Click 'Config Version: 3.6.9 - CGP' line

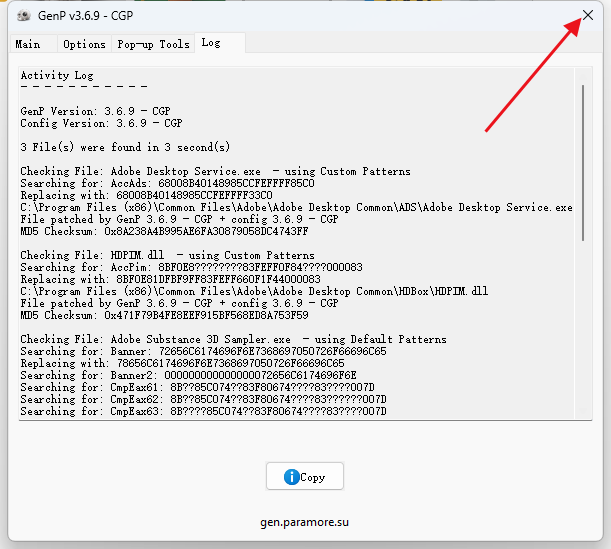click(x=101, y=123)
